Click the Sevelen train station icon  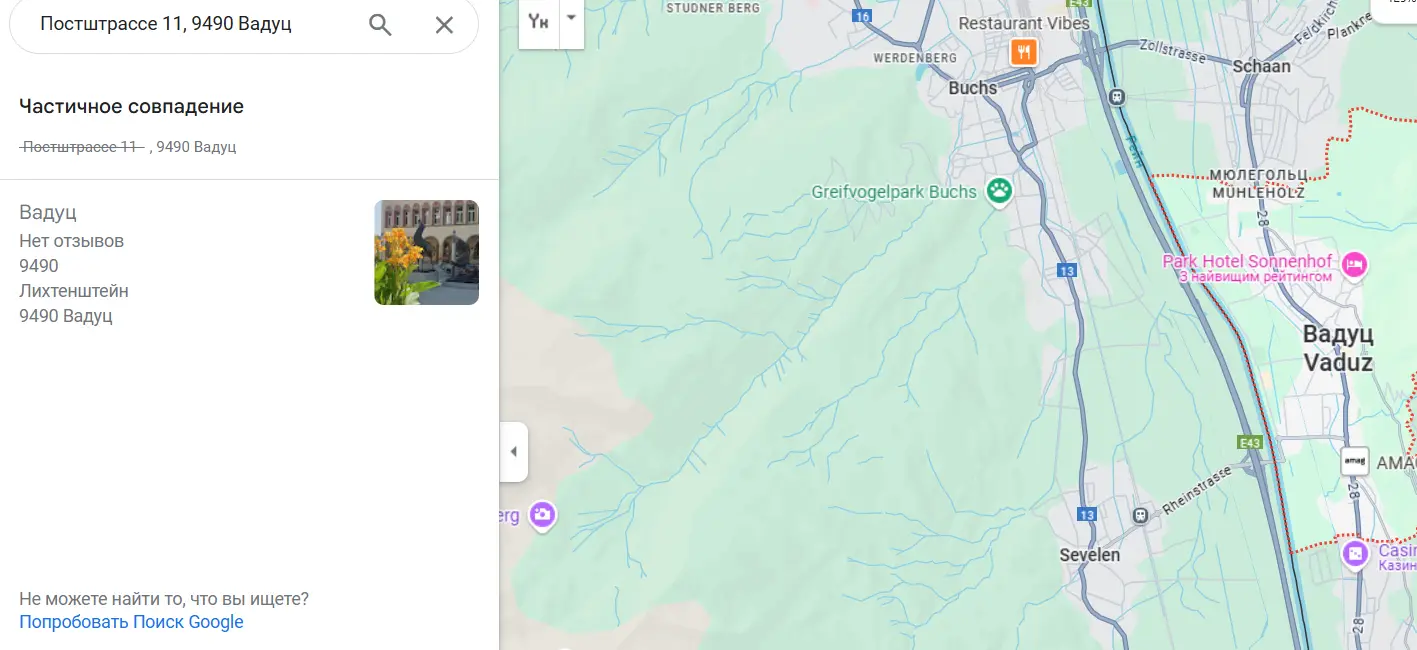point(1139,515)
